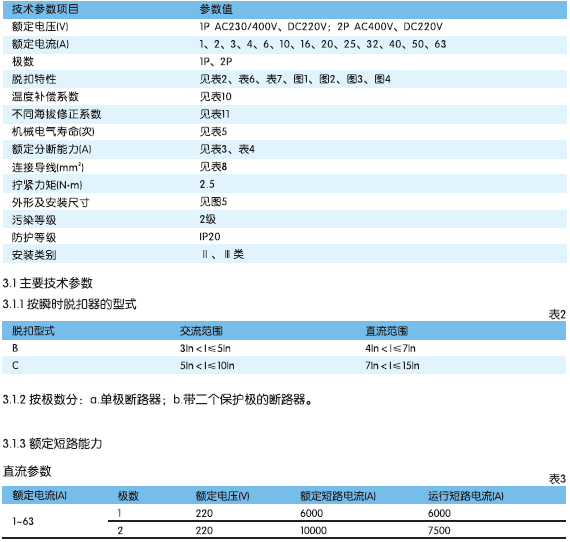Click the 3.1 主要技术参数 heading
This screenshot has height=542, width=570.
pos(48,283)
